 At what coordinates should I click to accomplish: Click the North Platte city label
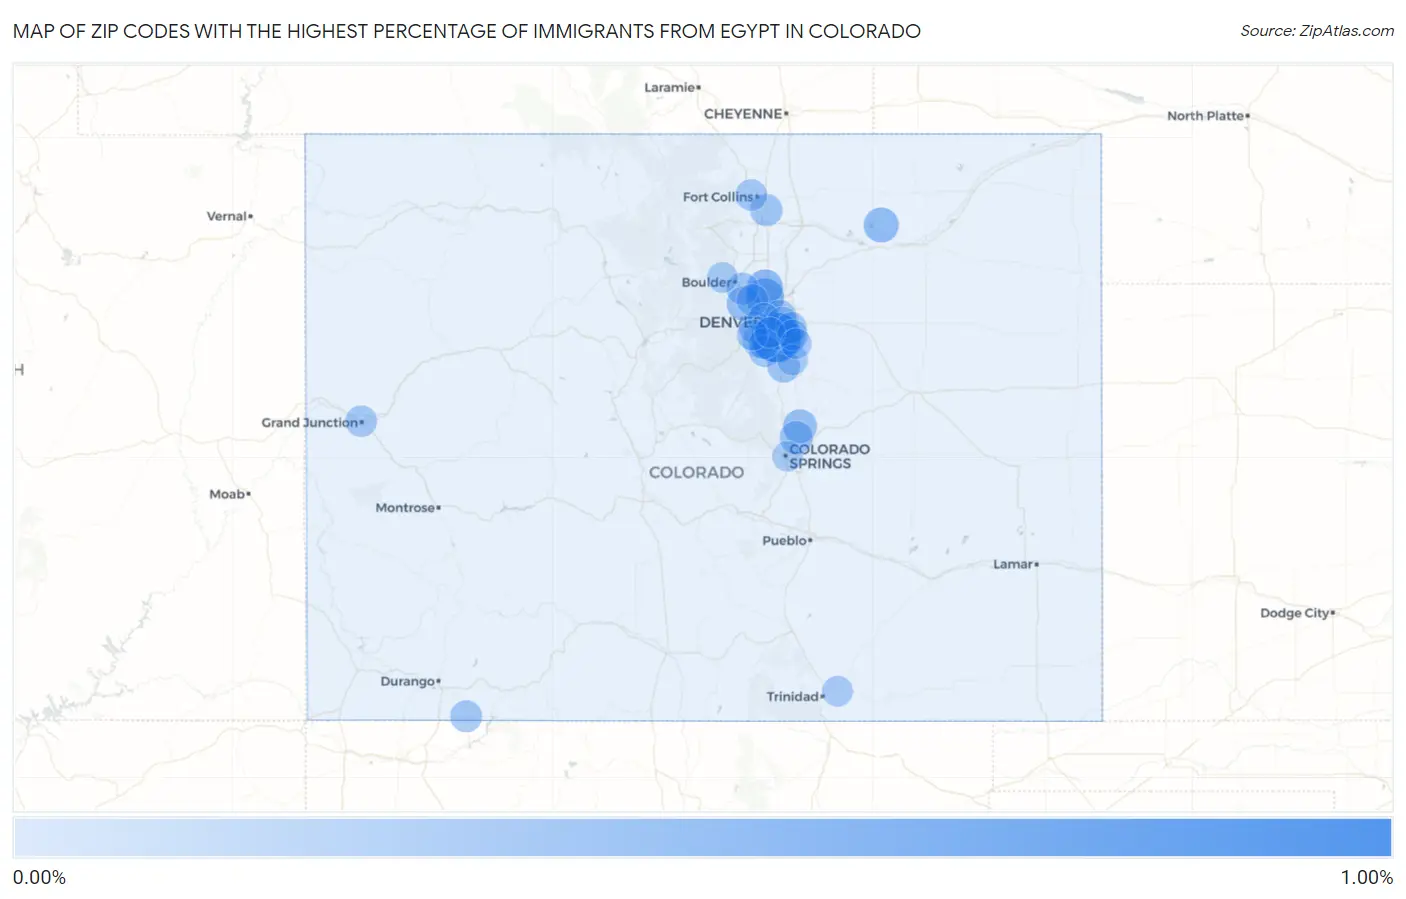point(1208,116)
